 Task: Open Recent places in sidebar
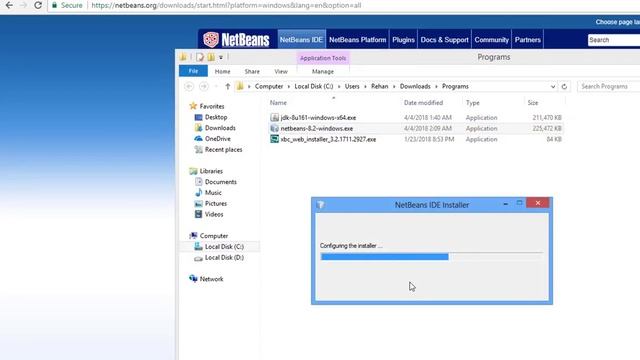[x=223, y=149]
